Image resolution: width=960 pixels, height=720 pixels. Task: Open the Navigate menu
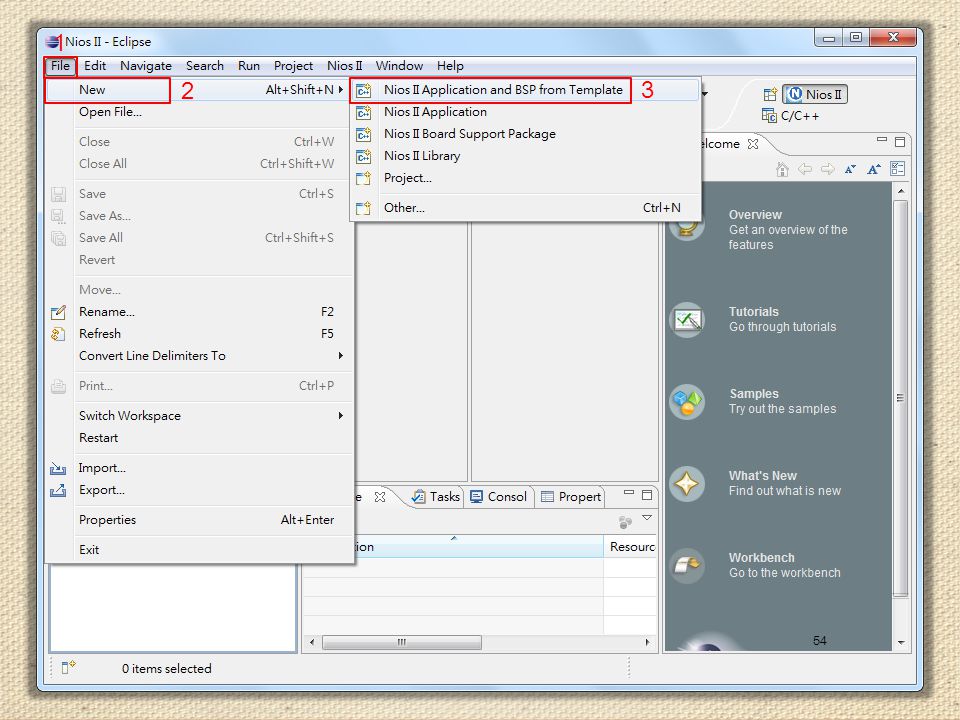(x=146, y=66)
